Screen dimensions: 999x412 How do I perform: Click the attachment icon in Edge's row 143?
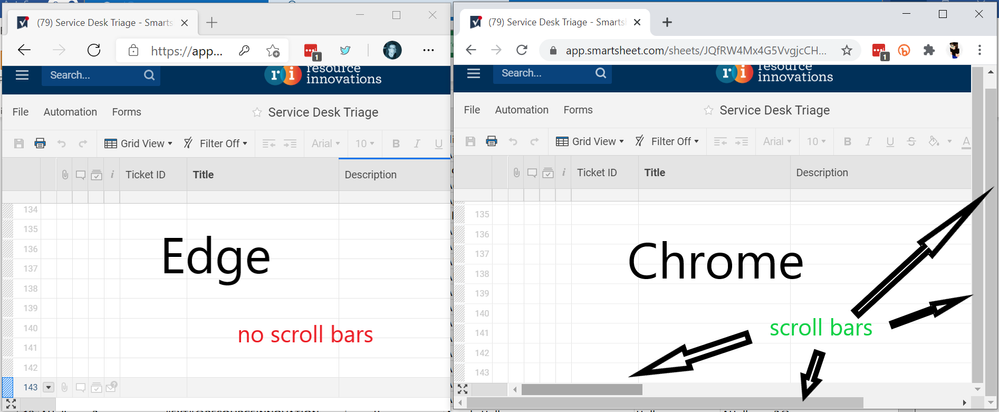coord(64,387)
